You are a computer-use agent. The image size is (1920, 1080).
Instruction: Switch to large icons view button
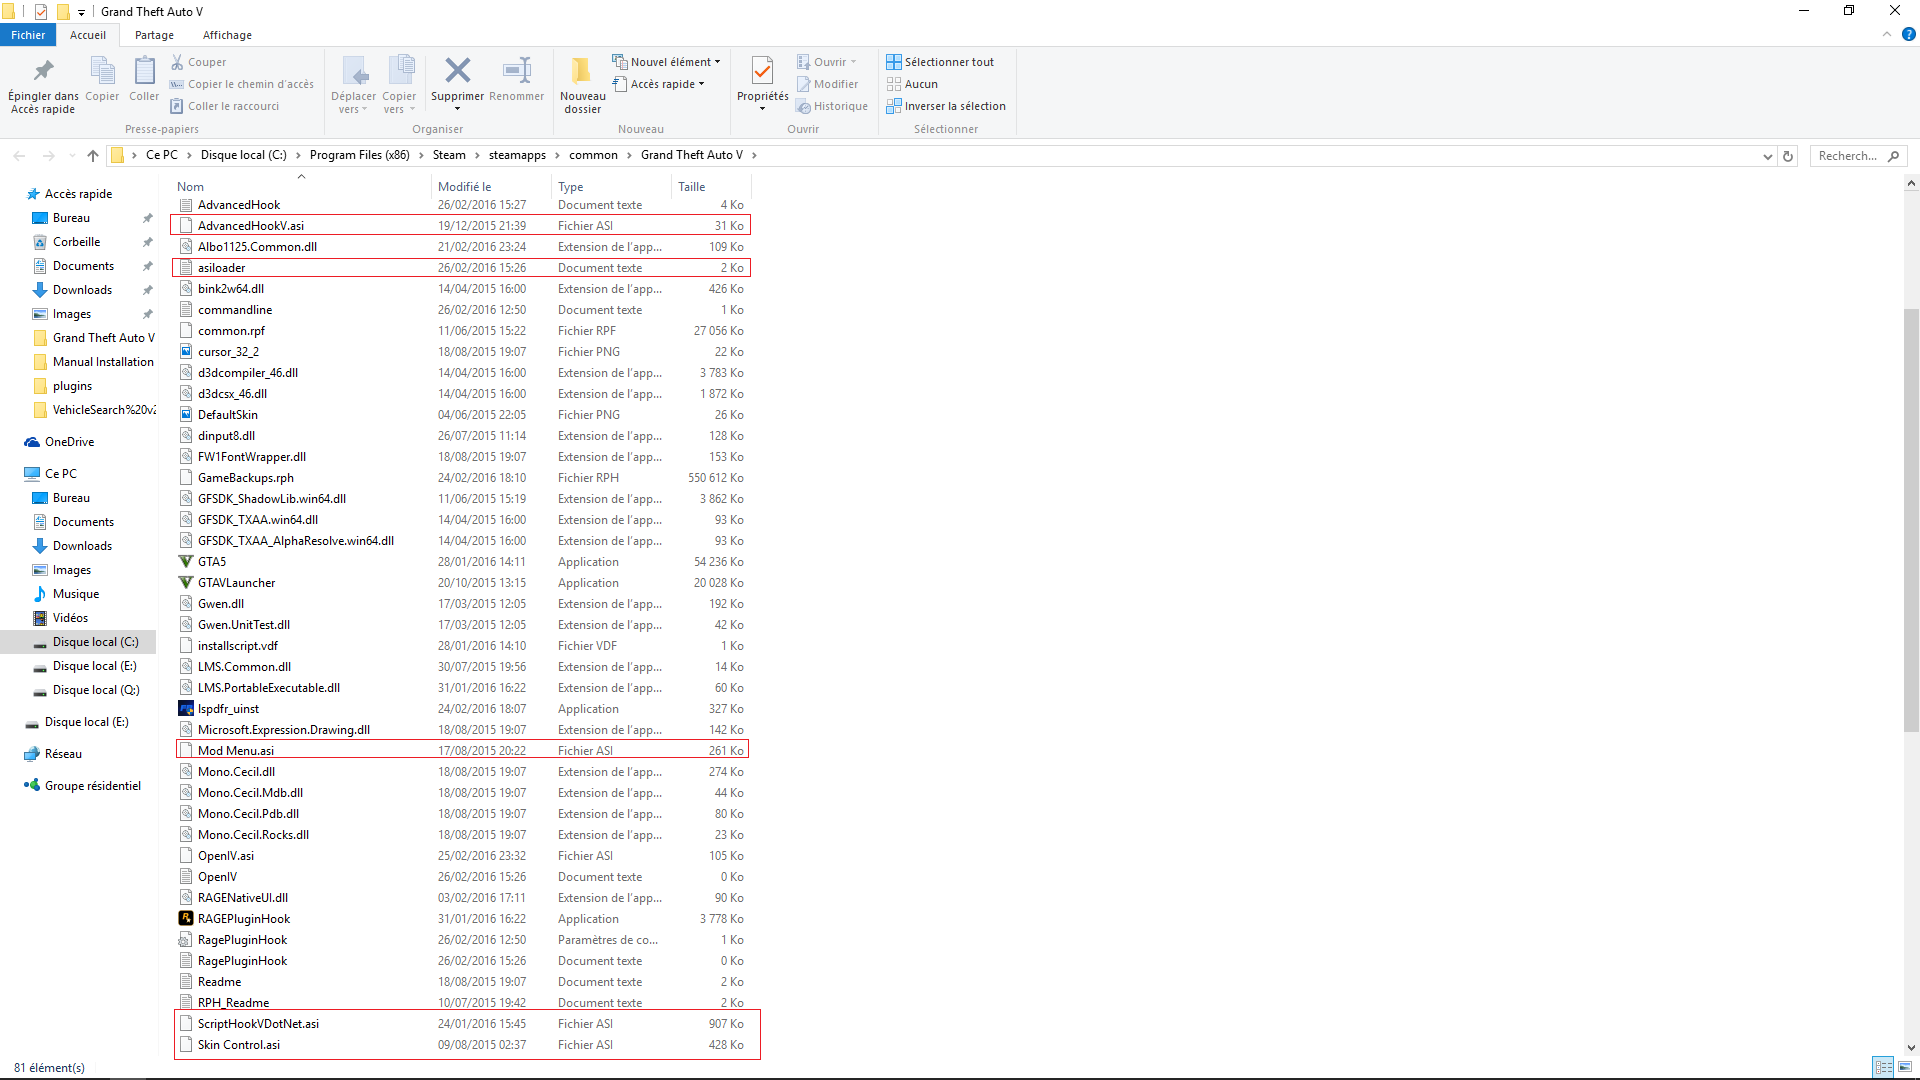pyautogui.click(x=1904, y=1067)
